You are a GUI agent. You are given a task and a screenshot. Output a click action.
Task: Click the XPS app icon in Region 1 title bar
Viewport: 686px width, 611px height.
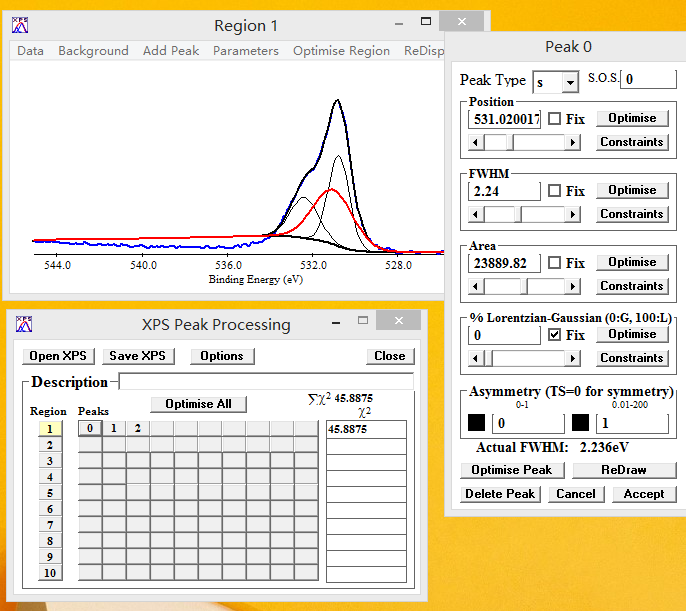point(20,25)
